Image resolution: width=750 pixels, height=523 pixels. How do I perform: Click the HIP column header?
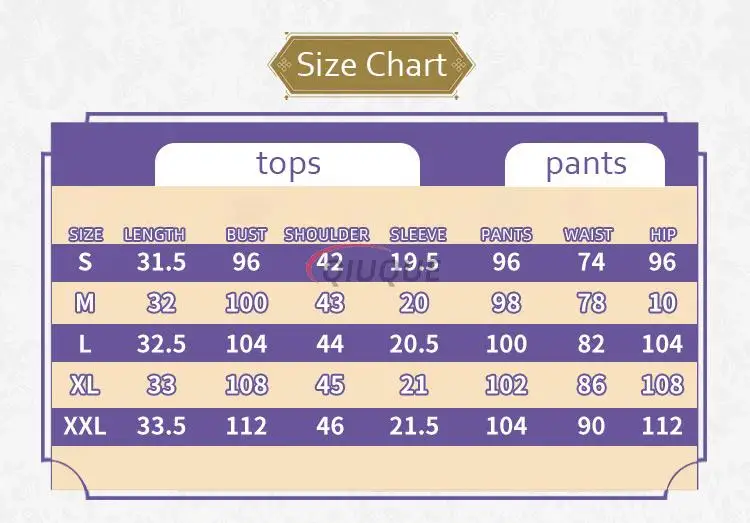[x=663, y=234]
